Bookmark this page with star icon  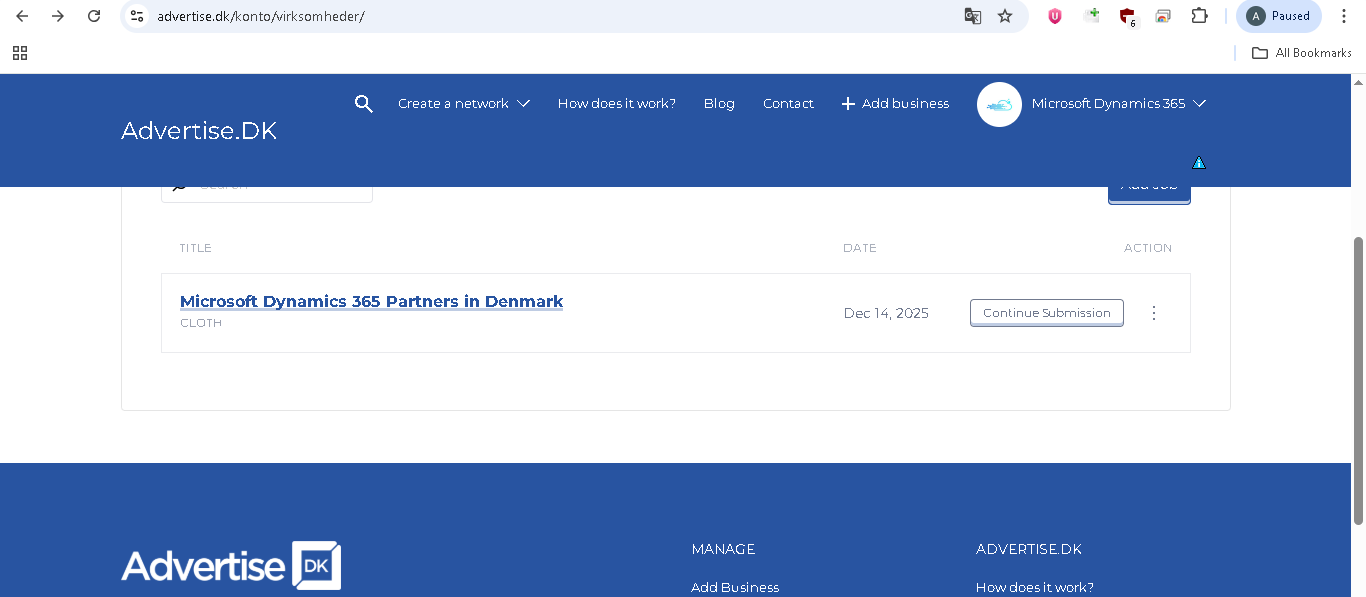[x=1005, y=16]
